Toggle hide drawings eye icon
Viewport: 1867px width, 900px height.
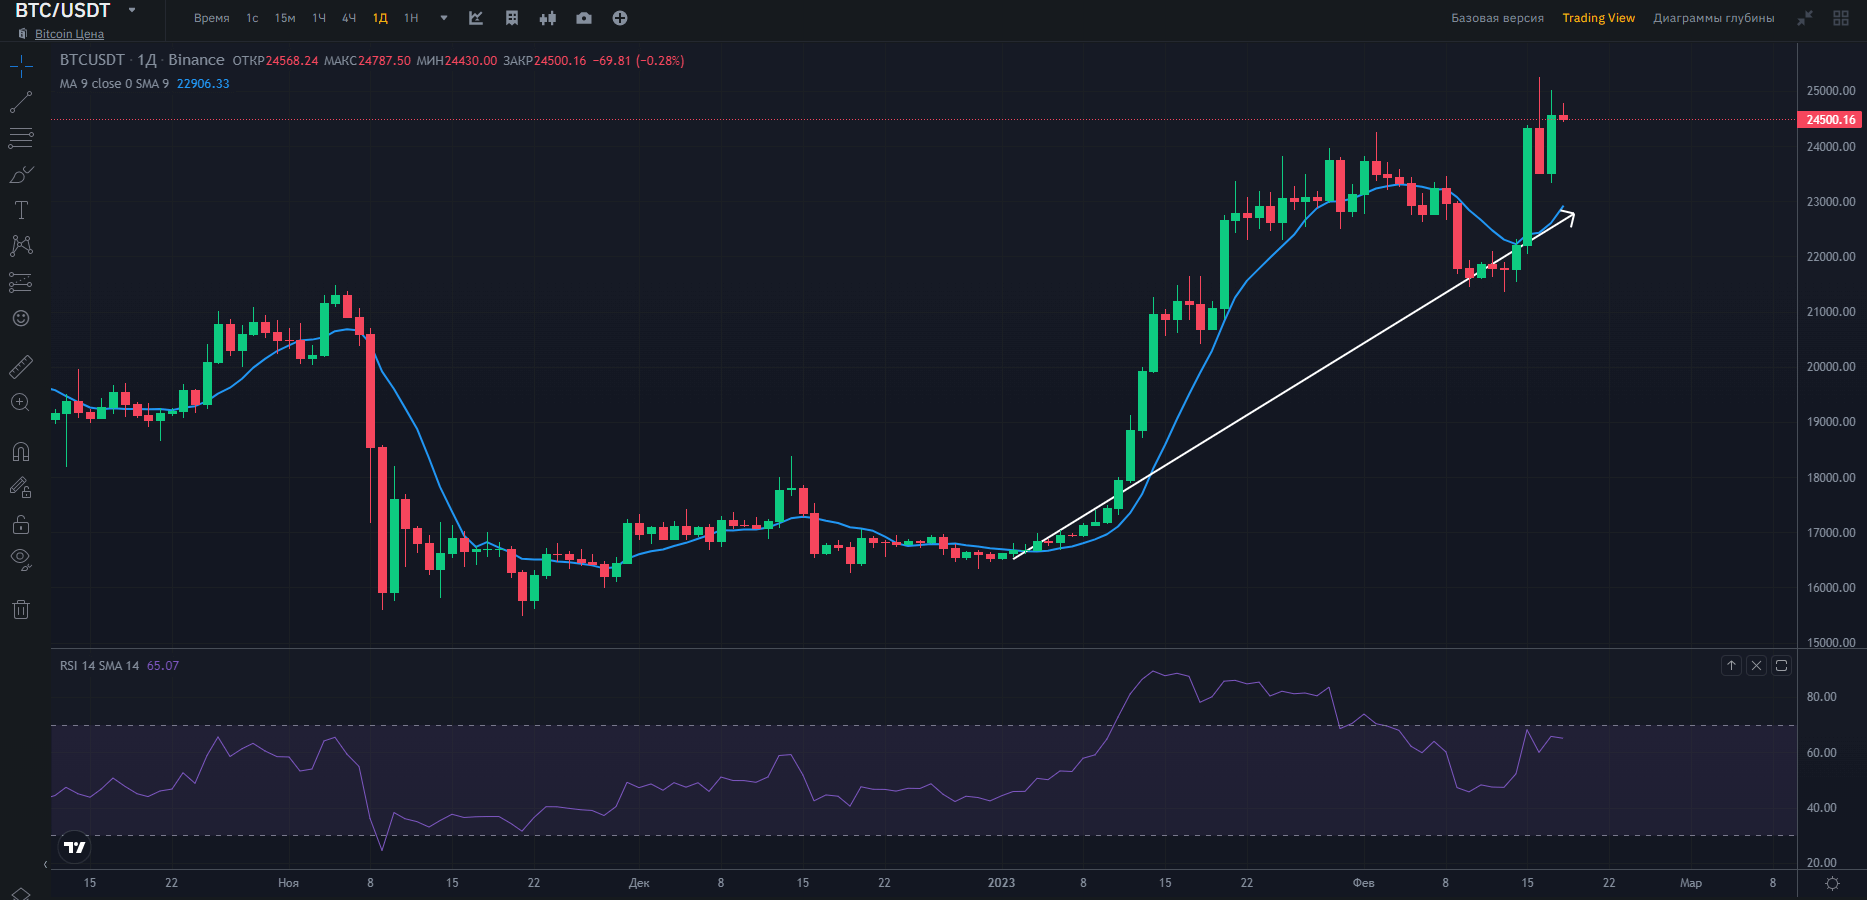pos(21,559)
